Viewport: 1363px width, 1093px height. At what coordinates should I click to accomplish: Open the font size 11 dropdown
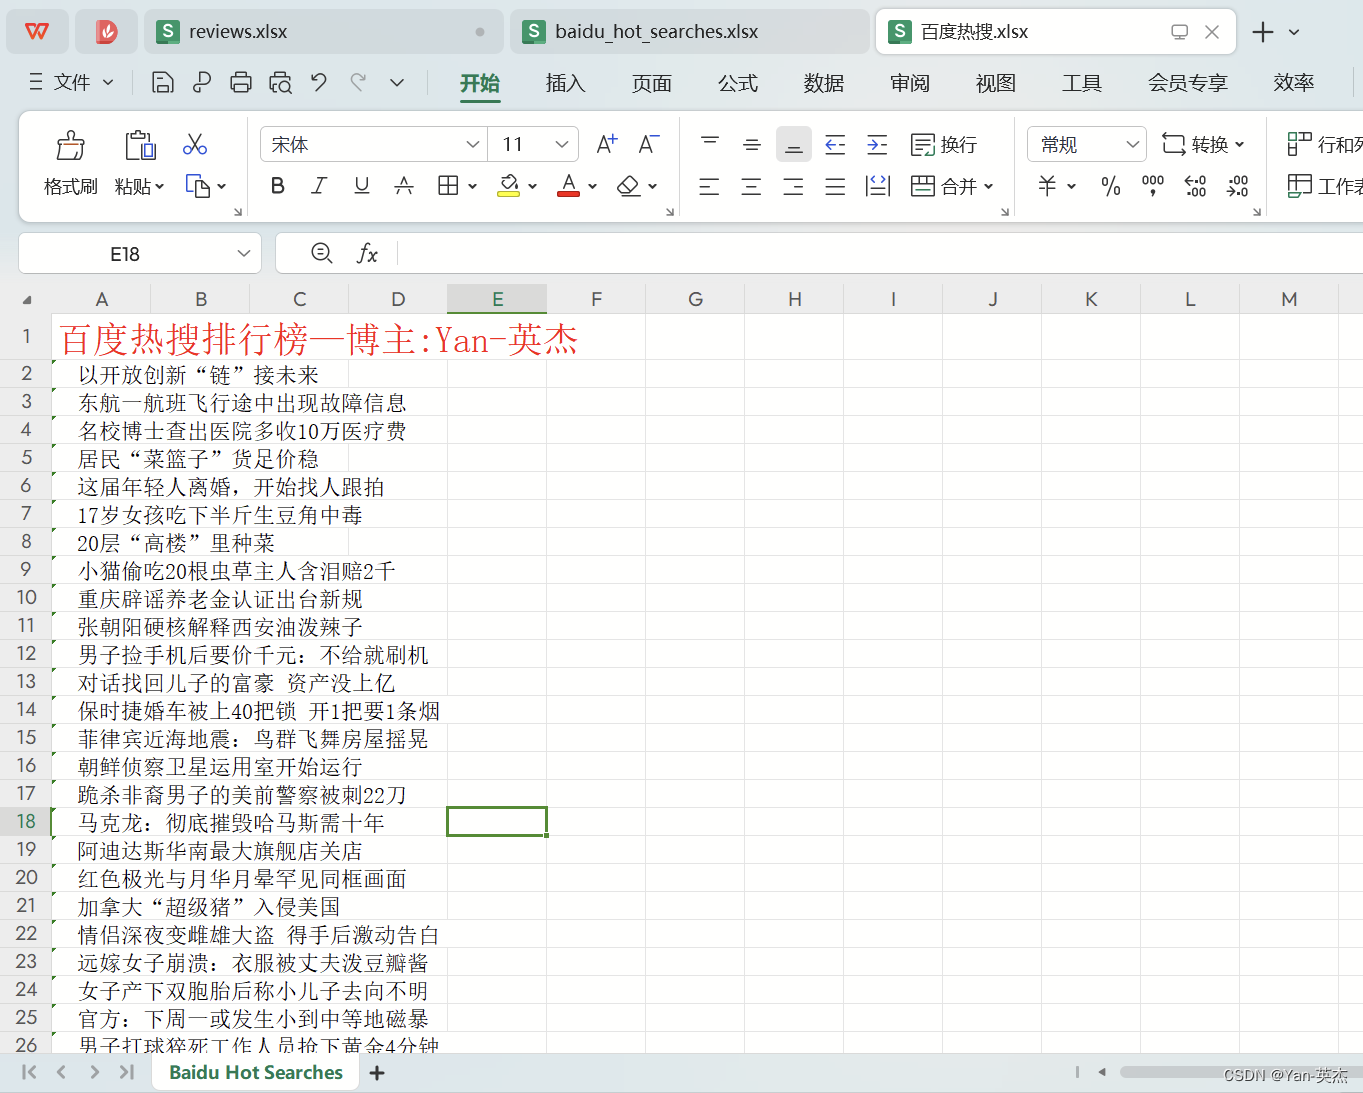pyautogui.click(x=562, y=145)
